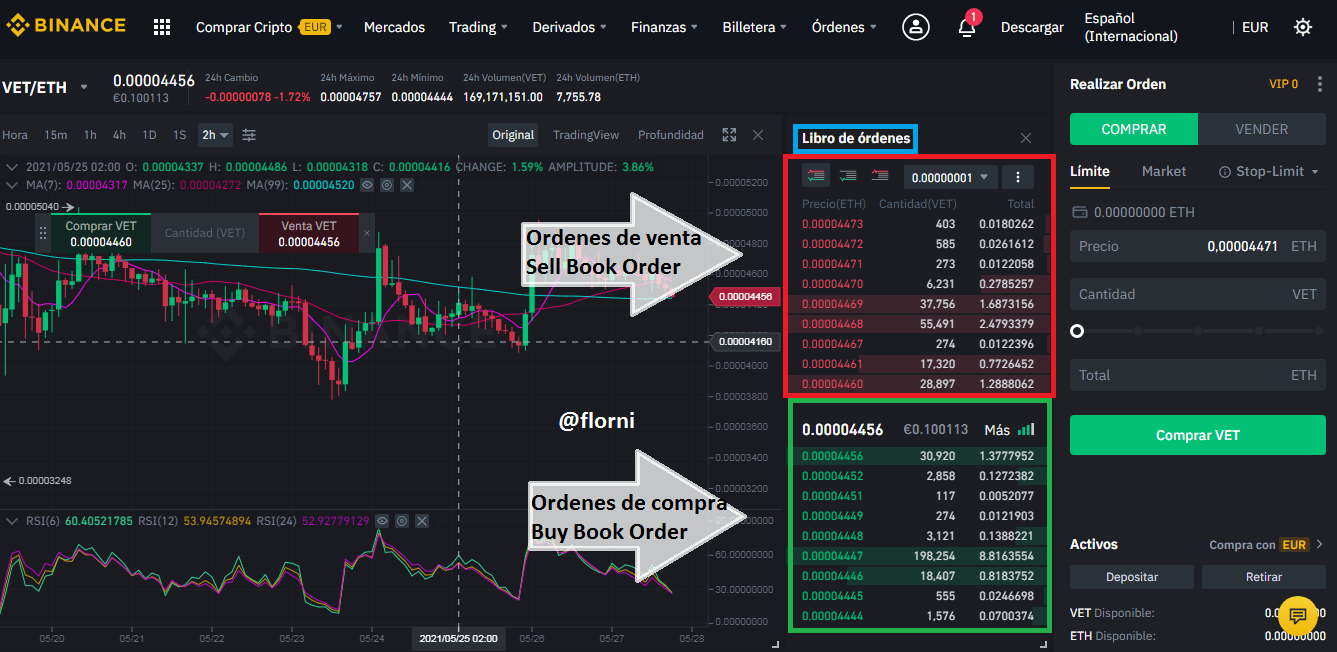1337x652 pixels.
Task: Open the Binance logo home link
Action: 66,27
